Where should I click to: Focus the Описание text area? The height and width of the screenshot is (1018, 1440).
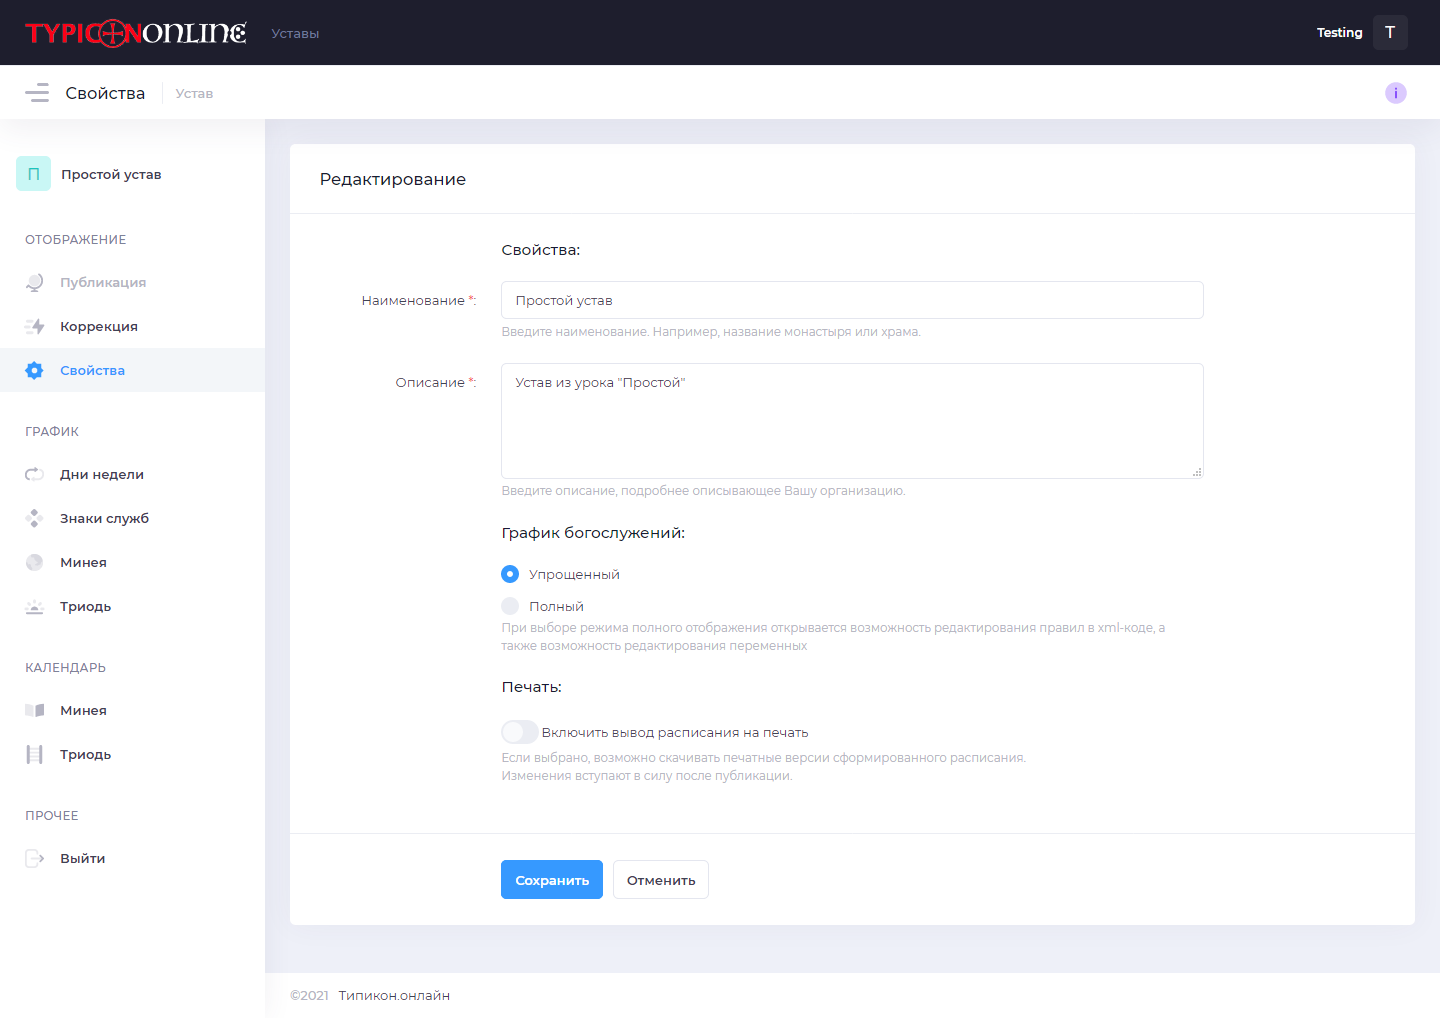tap(852, 421)
